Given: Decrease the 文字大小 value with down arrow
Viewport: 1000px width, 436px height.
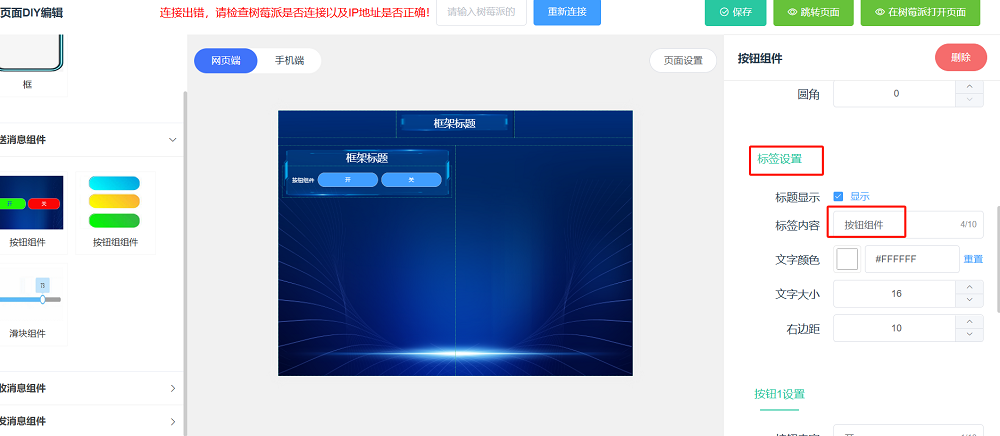Looking at the screenshot, I should coord(969,300).
